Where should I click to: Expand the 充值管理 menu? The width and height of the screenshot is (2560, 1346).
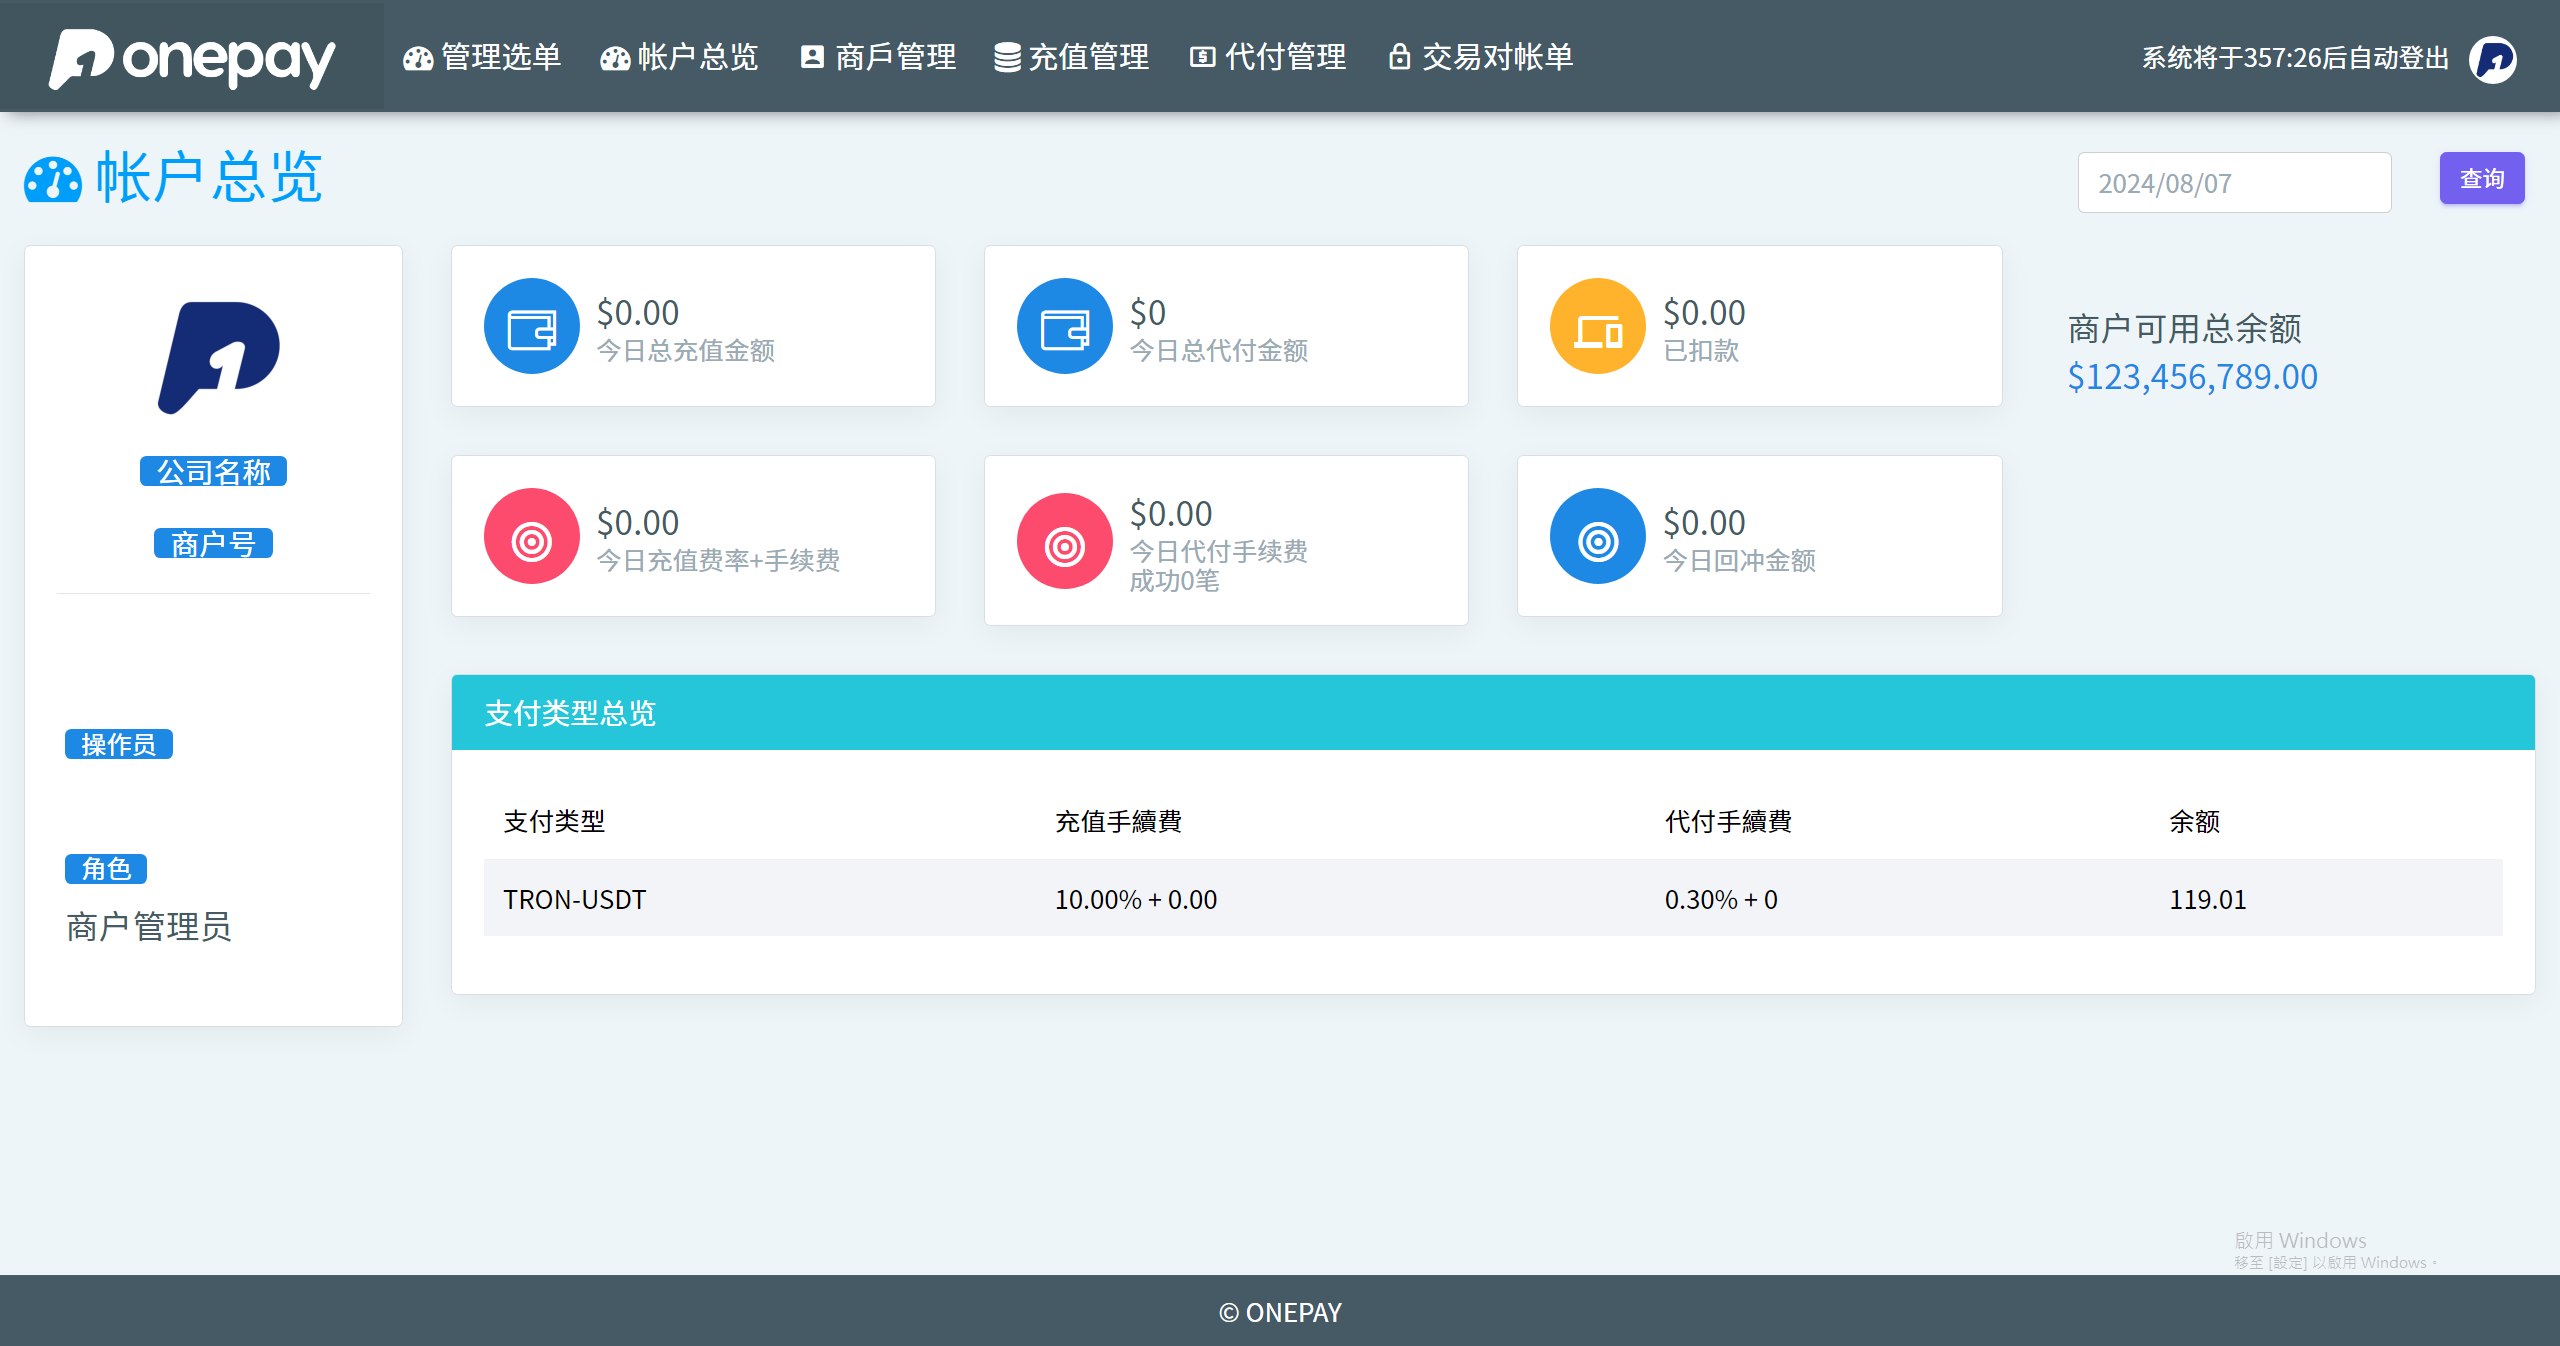point(1072,57)
